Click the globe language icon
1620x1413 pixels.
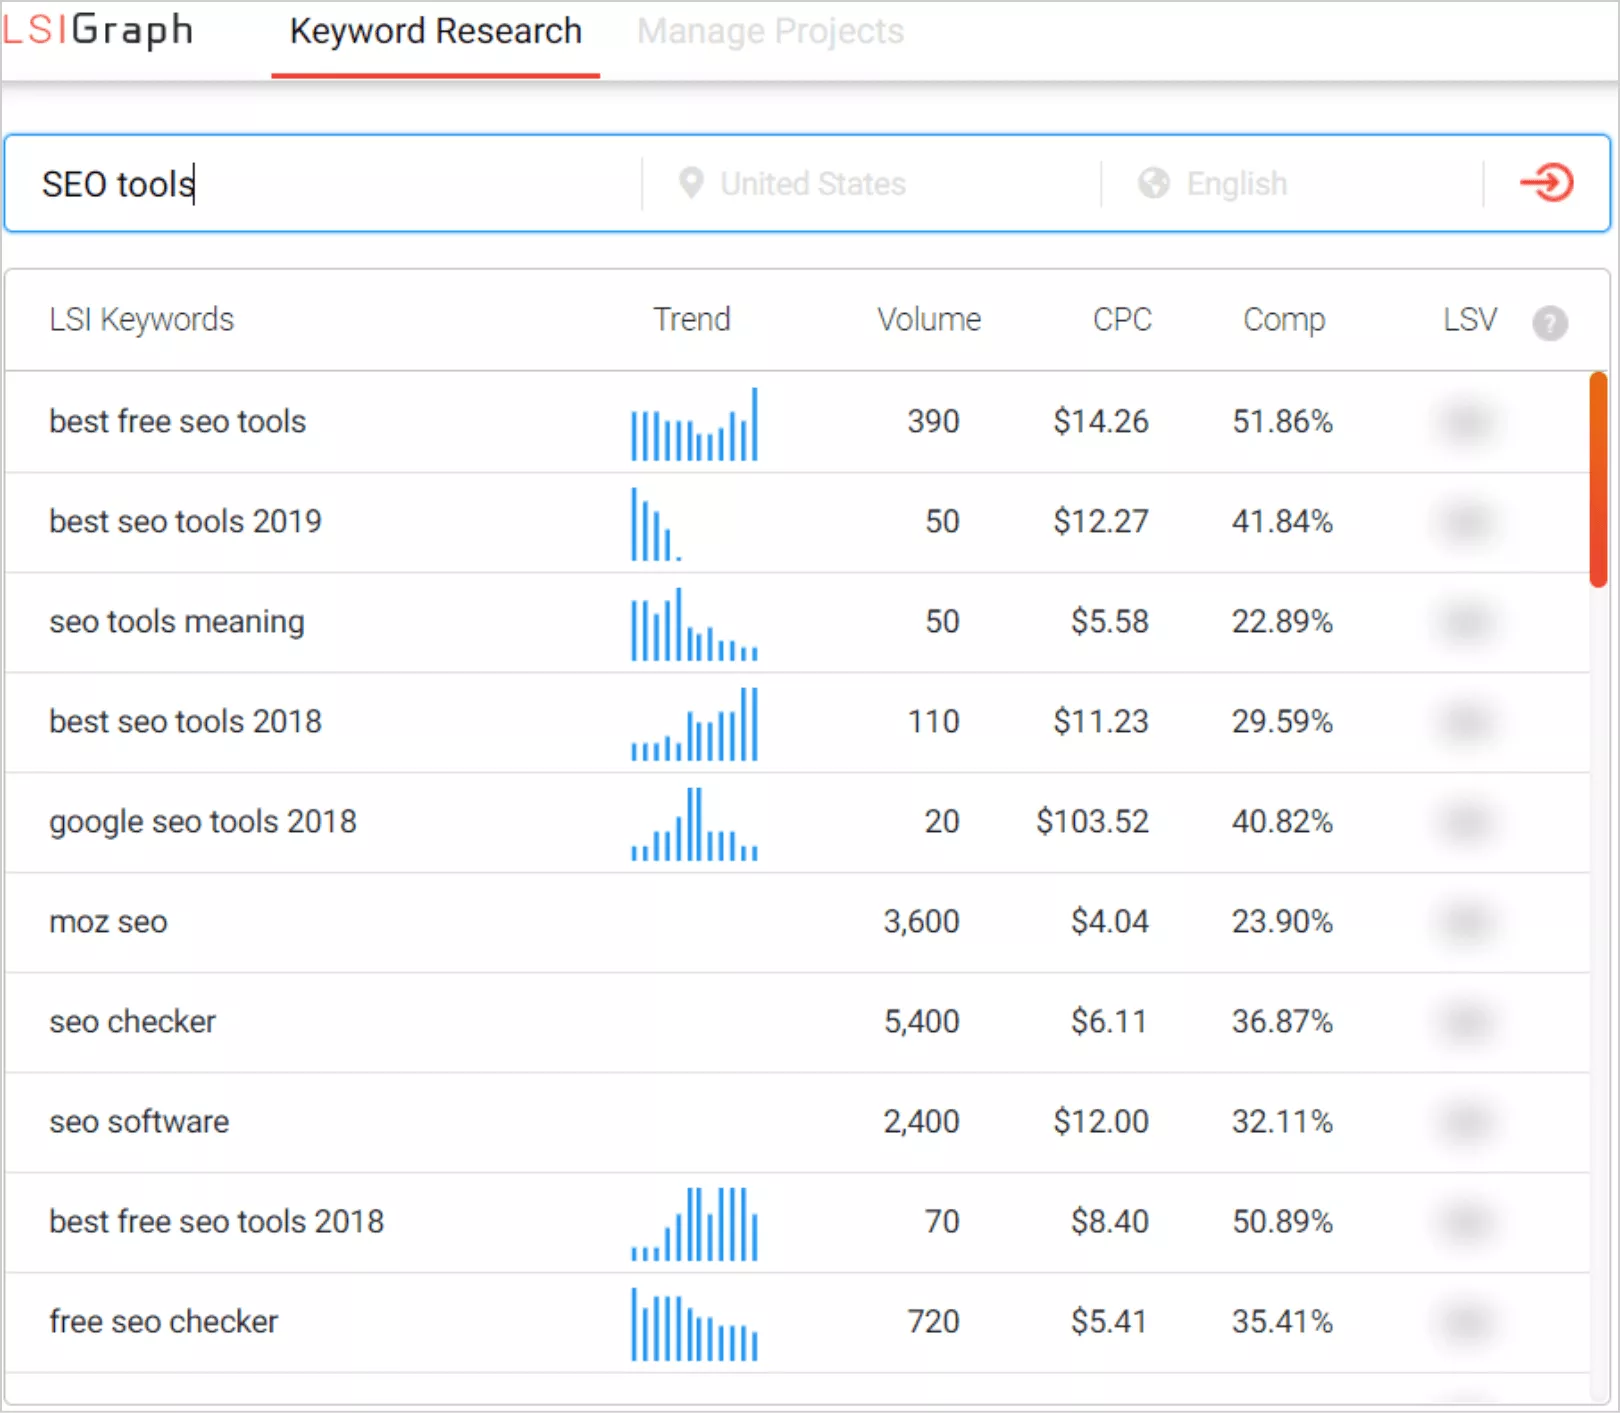pos(1153,184)
